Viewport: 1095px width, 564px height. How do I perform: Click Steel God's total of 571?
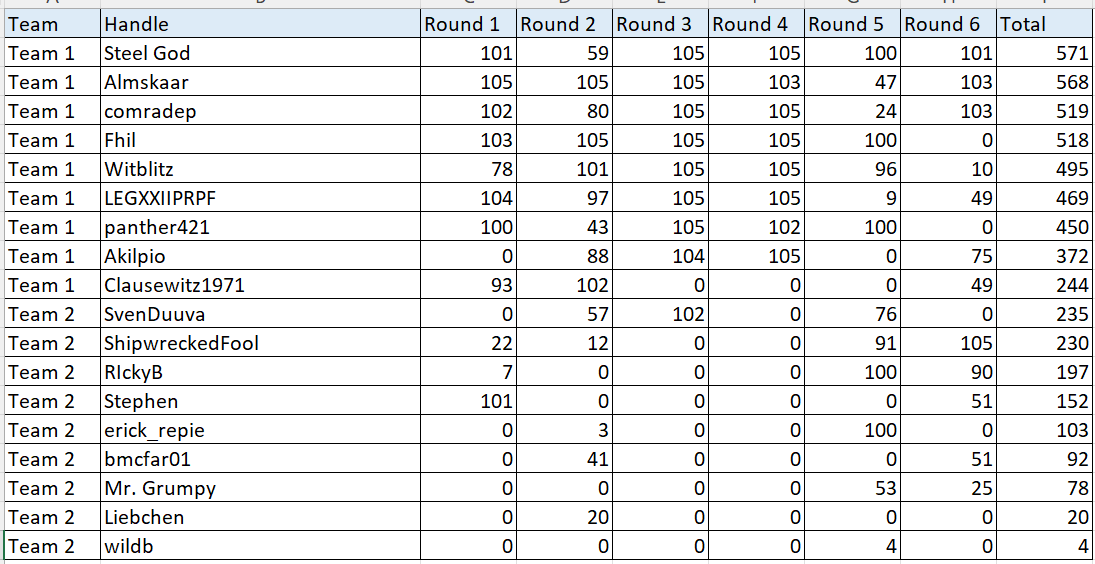tap(1044, 53)
